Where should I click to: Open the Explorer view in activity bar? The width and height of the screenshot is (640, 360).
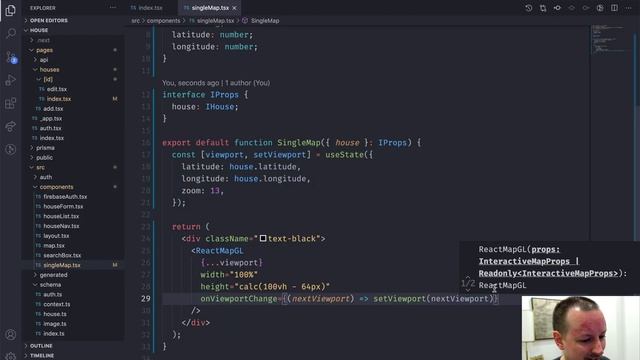point(11,10)
